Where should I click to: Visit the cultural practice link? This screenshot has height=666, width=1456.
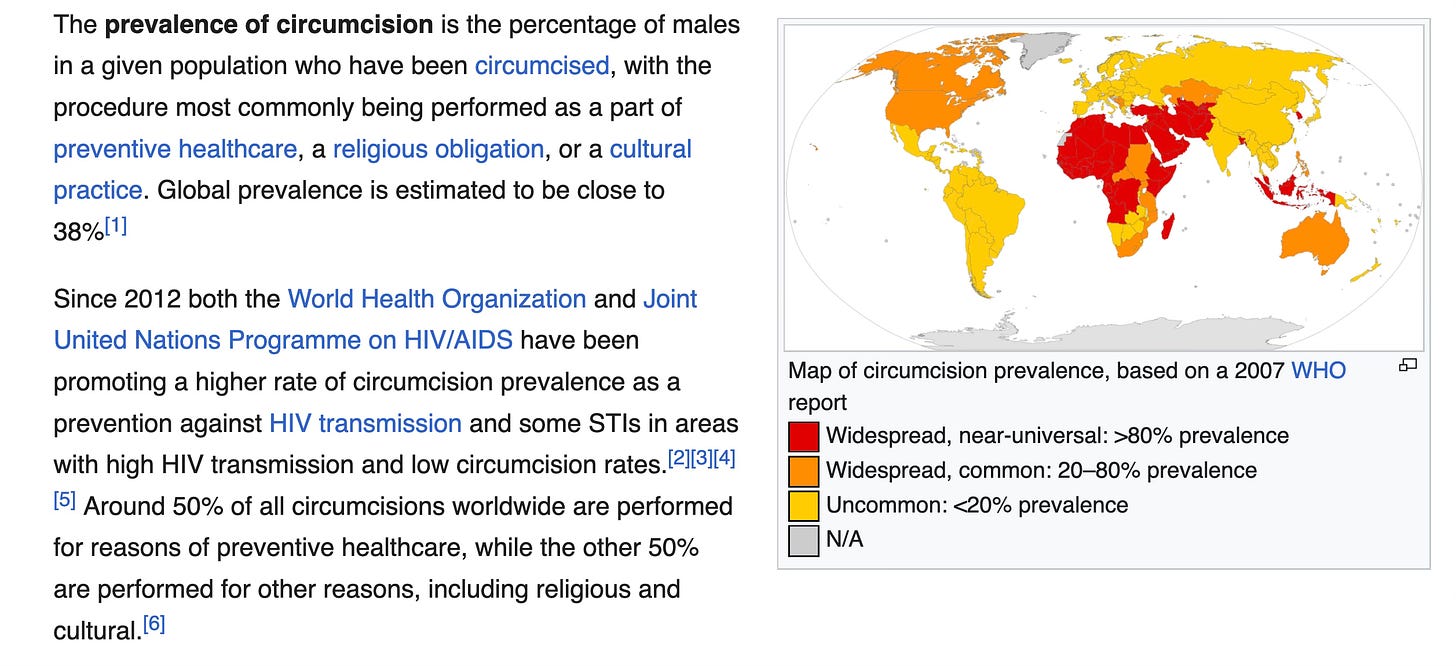[x=372, y=170]
